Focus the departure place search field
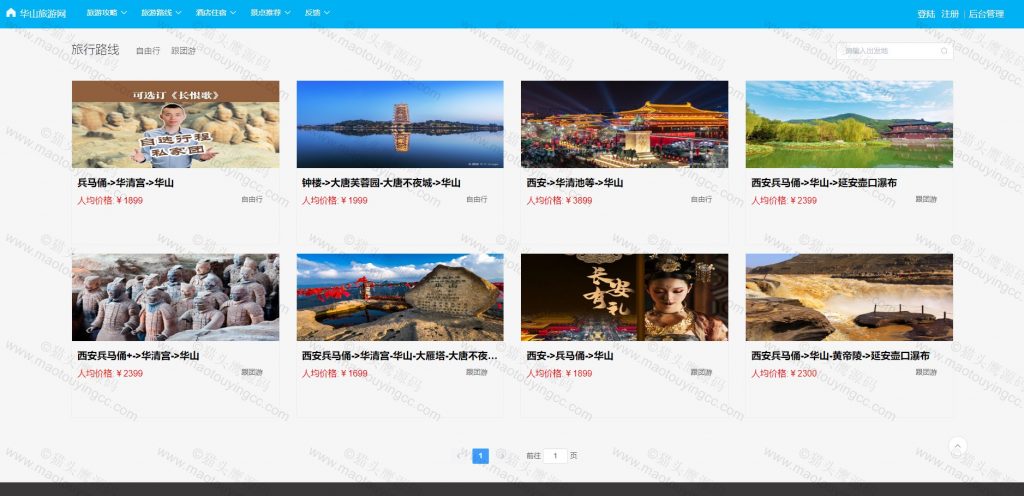The height and width of the screenshot is (496, 1024). point(894,51)
